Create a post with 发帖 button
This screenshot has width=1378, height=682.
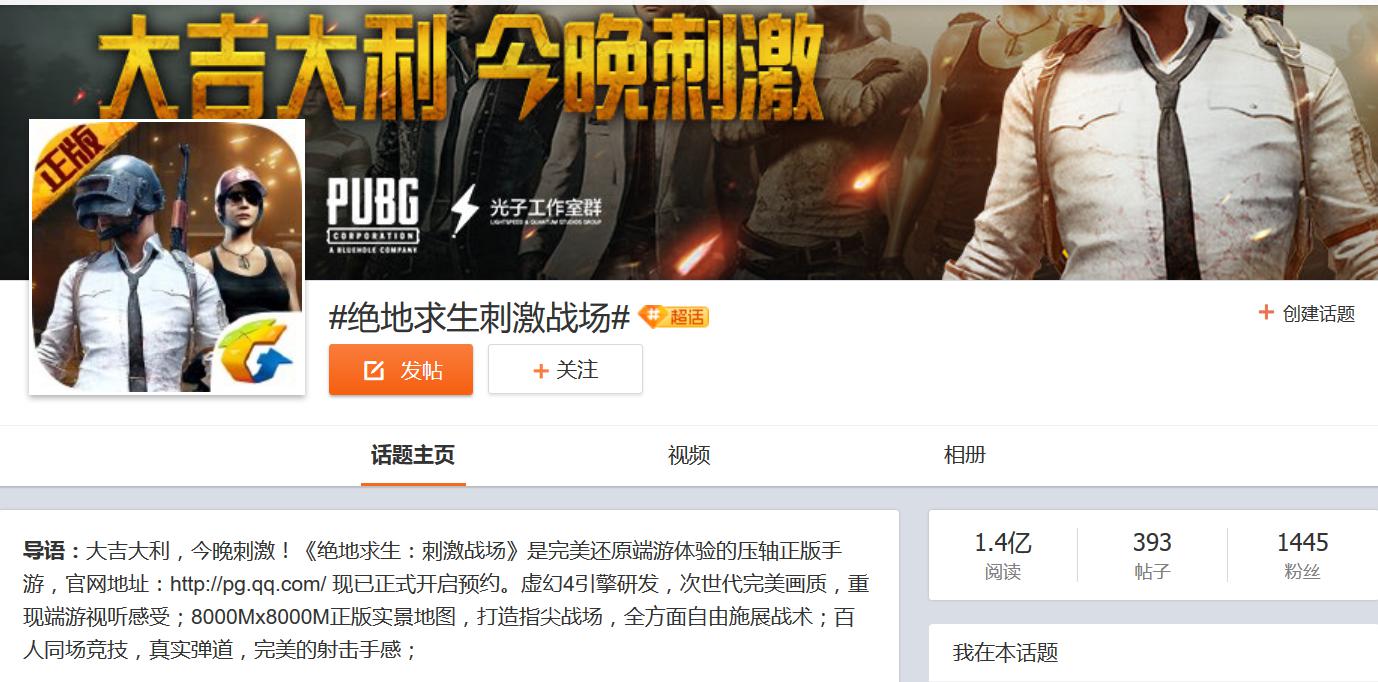[401, 370]
